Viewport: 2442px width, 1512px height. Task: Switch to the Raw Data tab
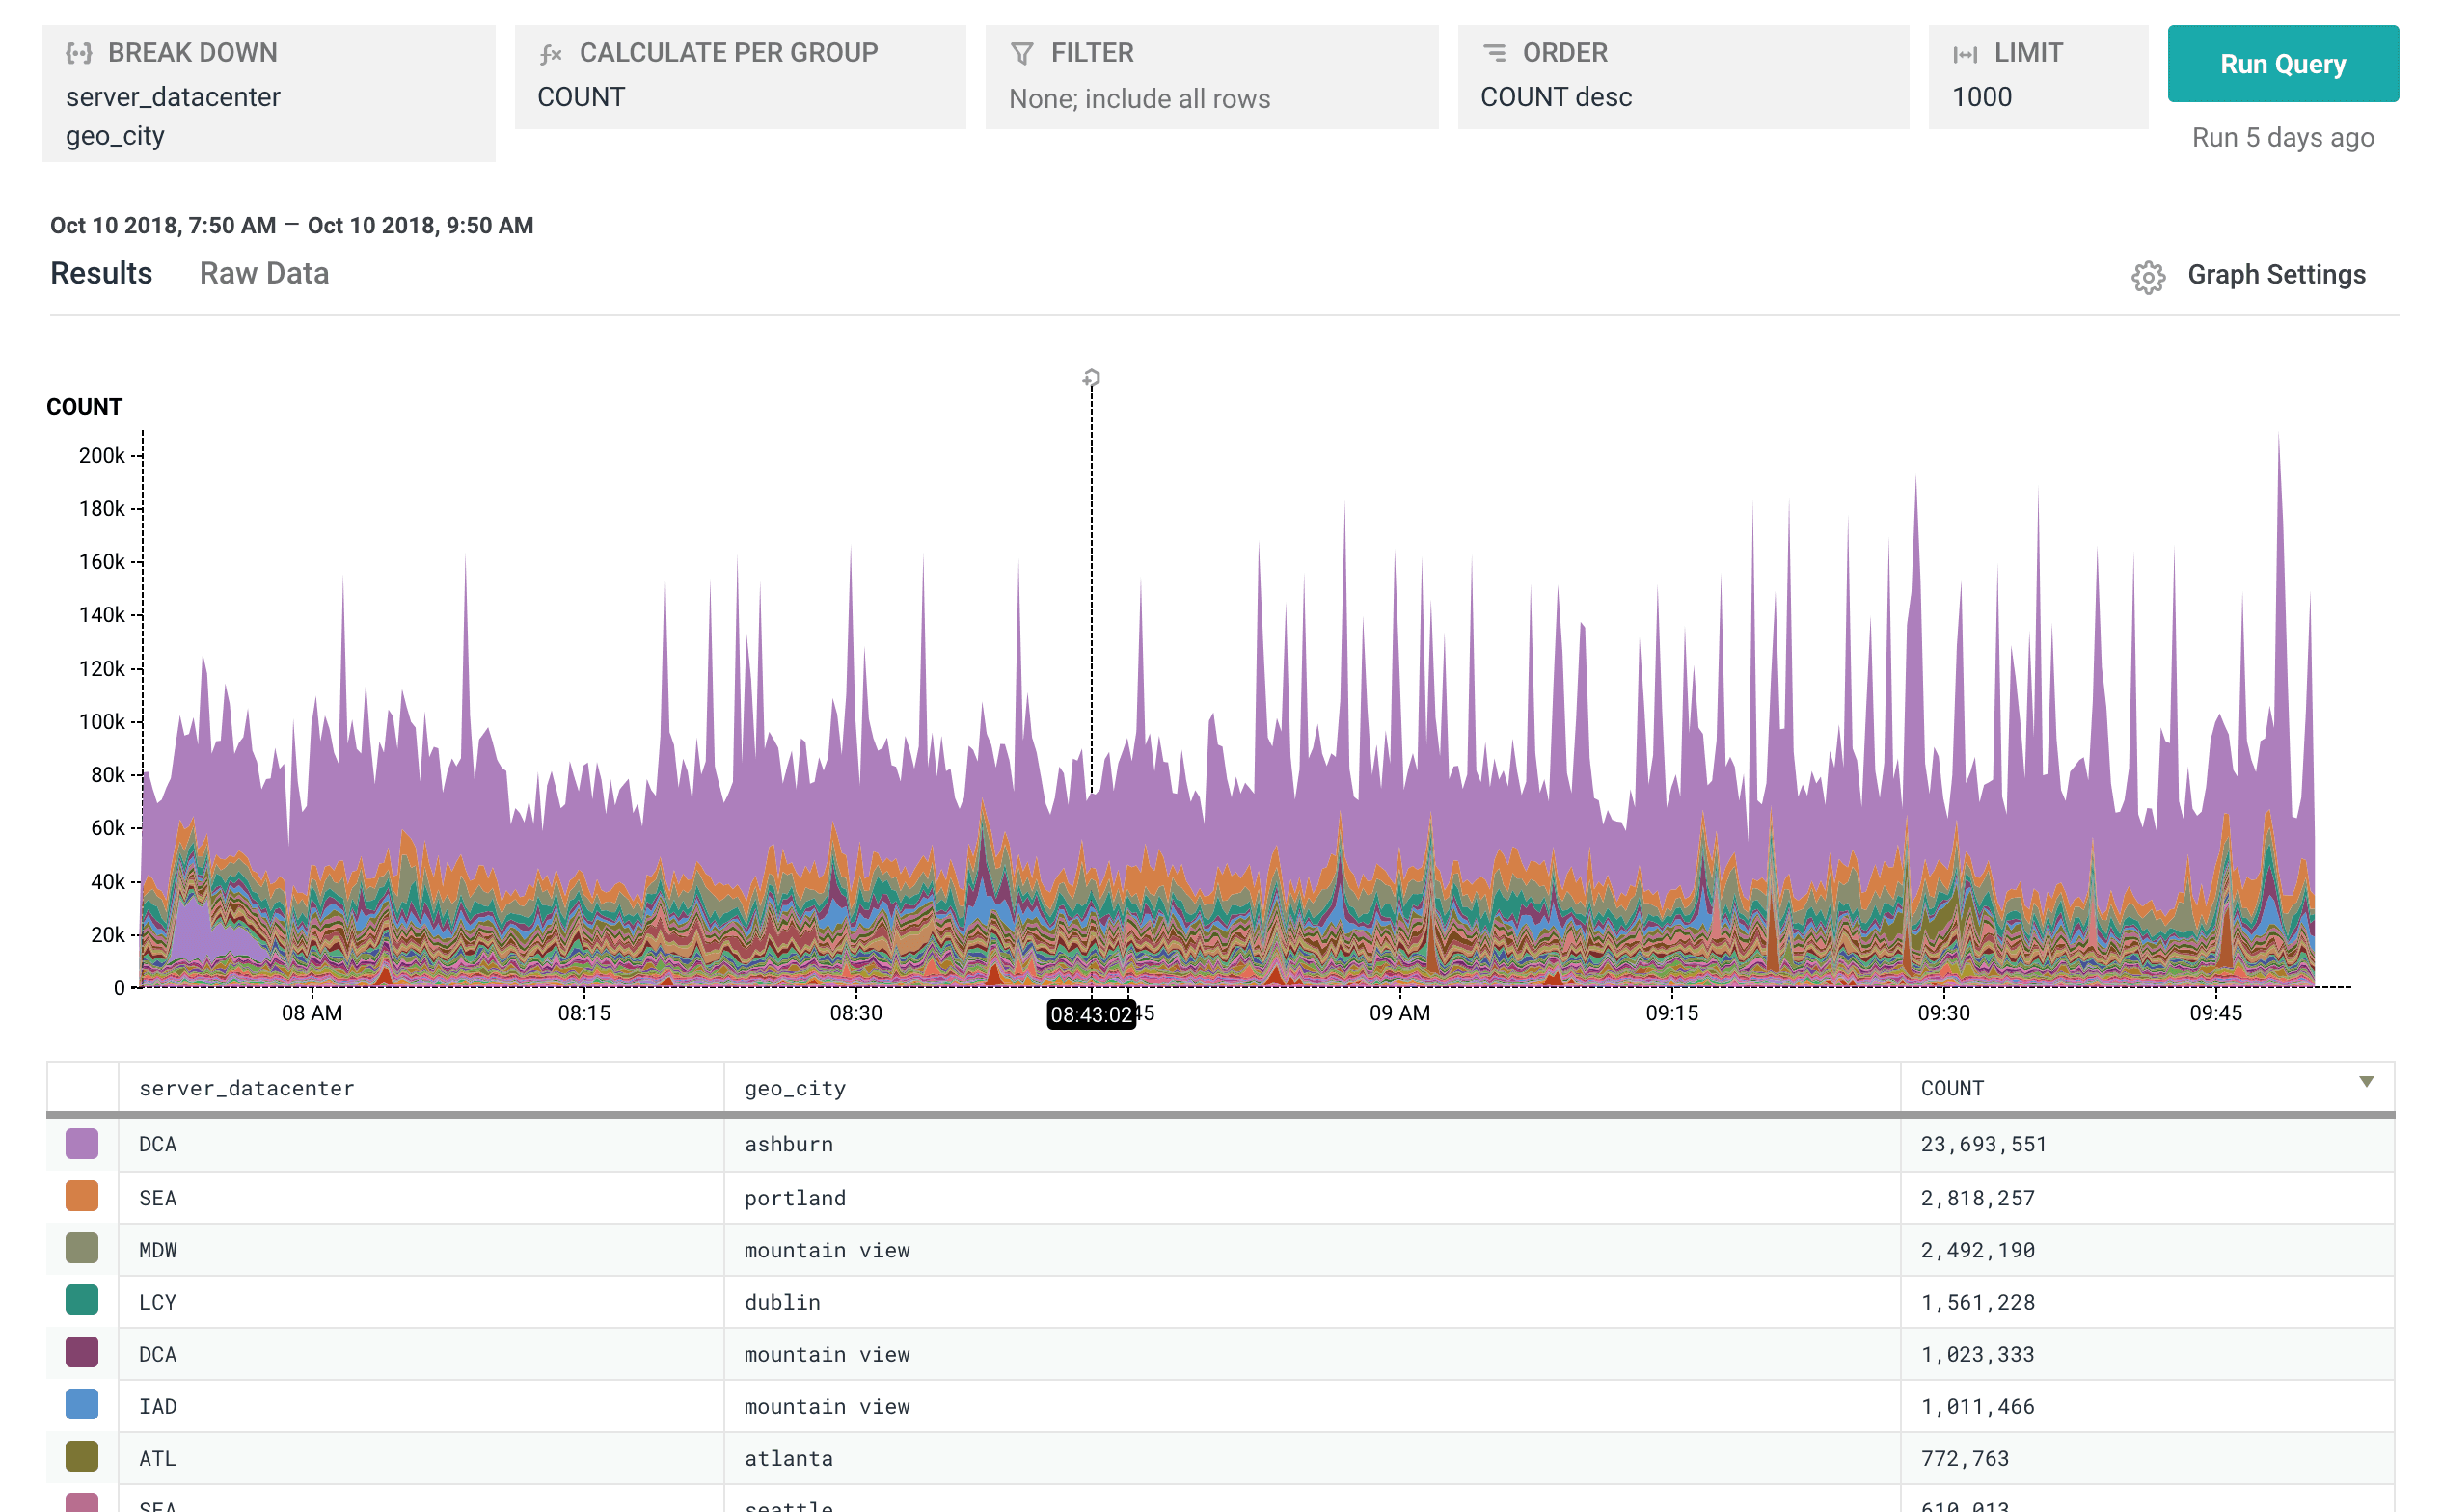tap(264, 273)
